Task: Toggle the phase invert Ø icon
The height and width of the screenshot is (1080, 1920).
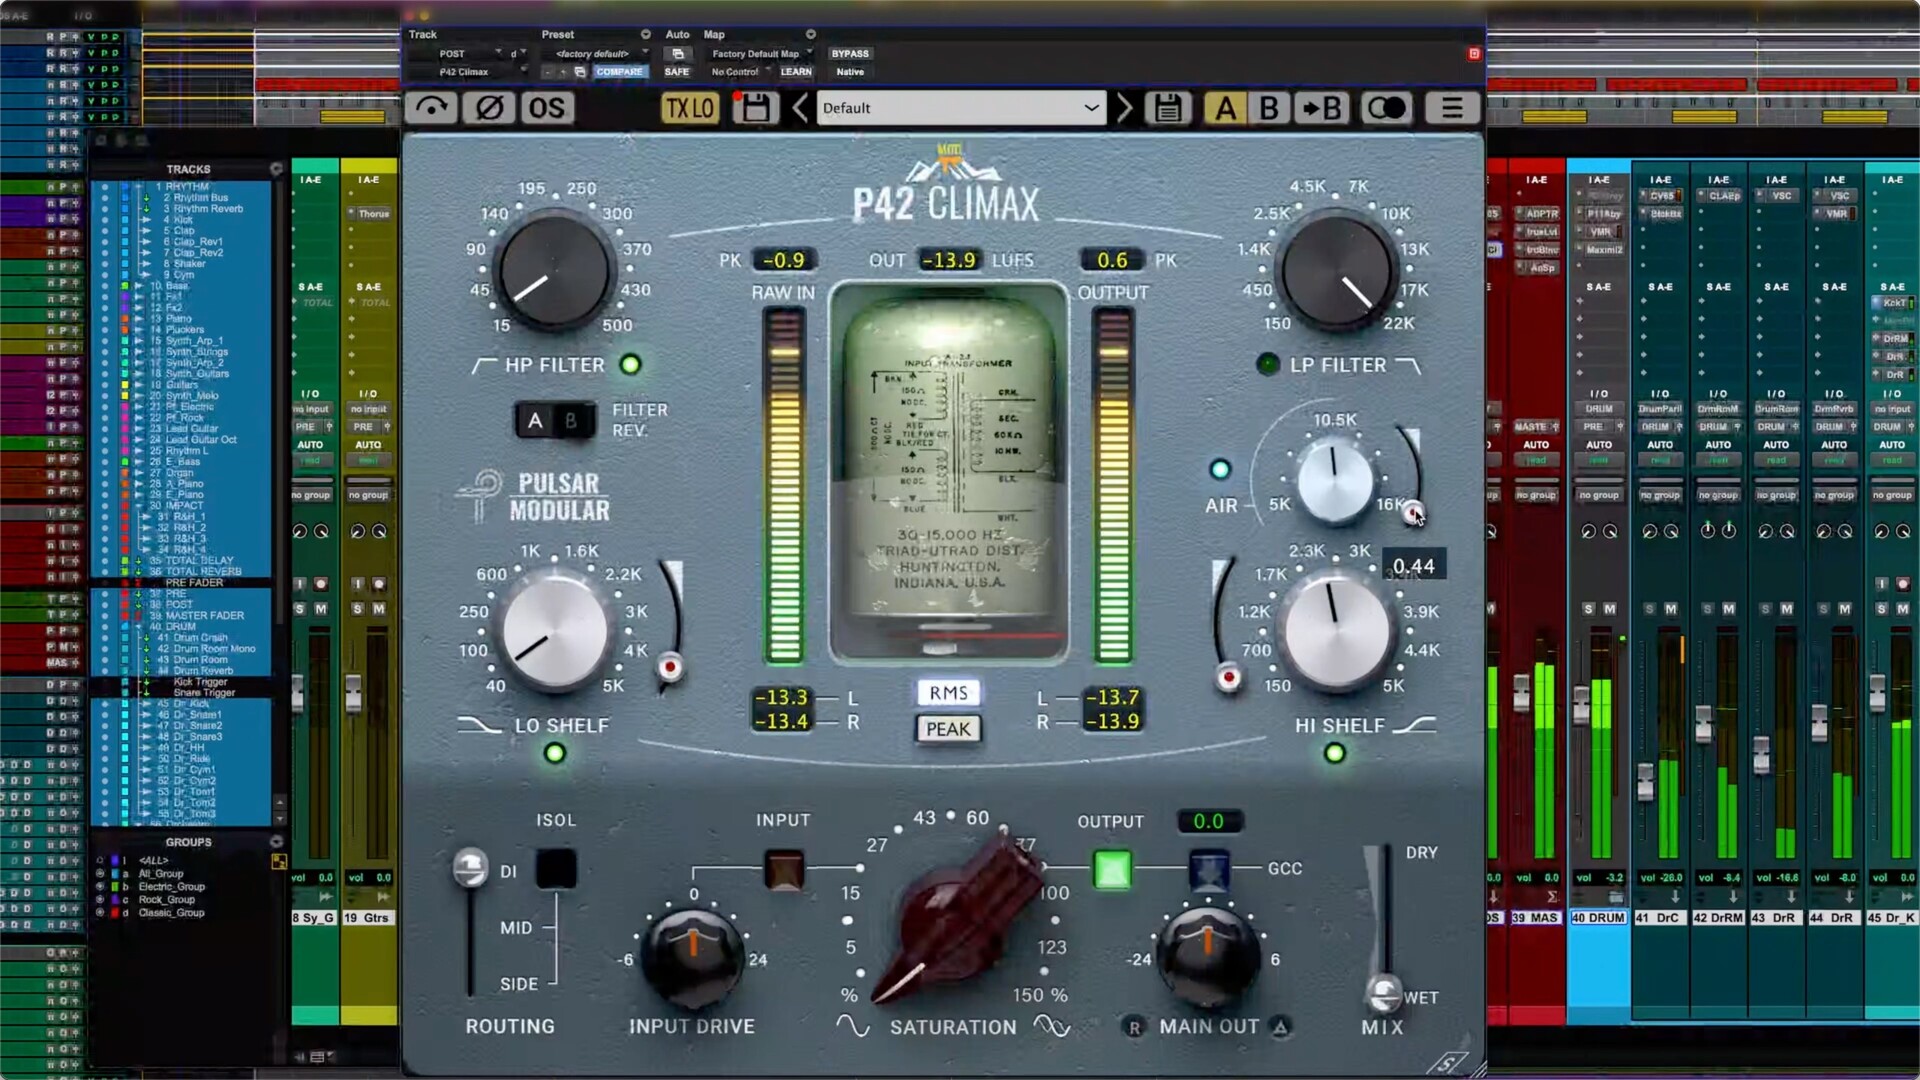Action: (x=489, y=107)
